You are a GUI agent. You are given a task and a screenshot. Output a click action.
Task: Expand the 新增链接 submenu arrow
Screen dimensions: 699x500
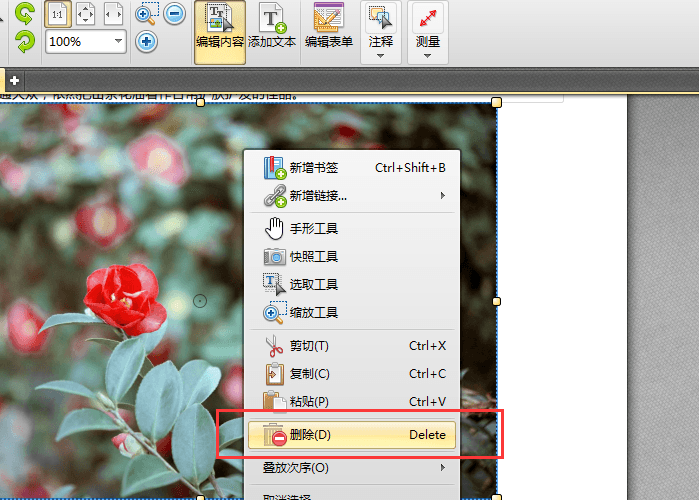tap(443, 196)
